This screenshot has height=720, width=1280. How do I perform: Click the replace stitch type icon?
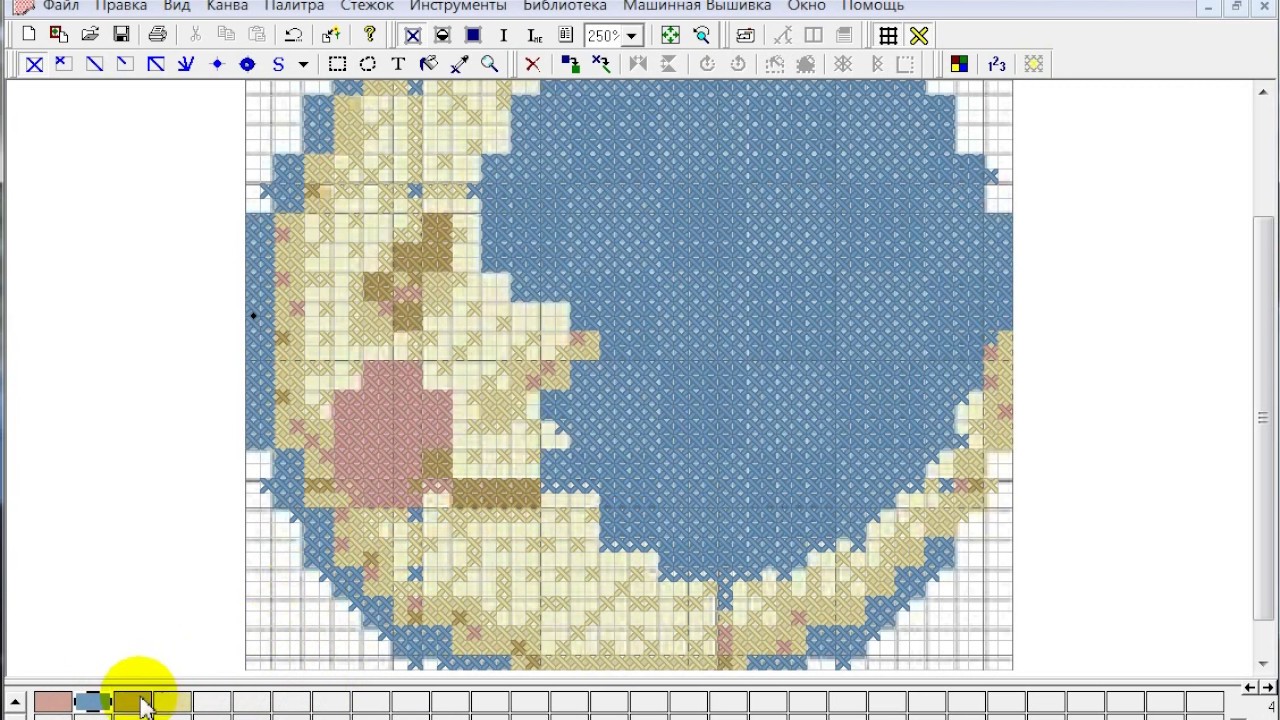(601, 64)
